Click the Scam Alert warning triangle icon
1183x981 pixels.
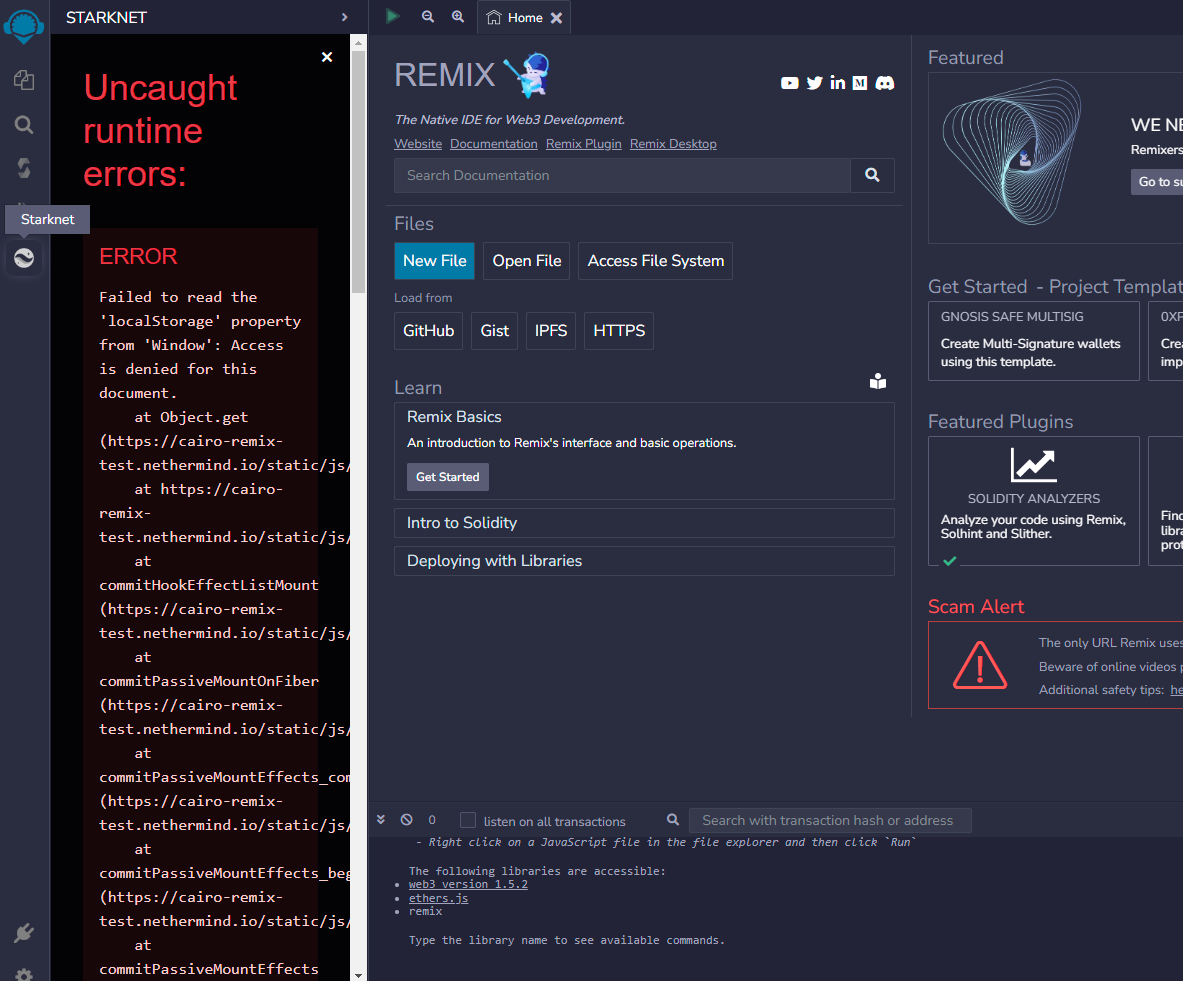tap(979, 666)
